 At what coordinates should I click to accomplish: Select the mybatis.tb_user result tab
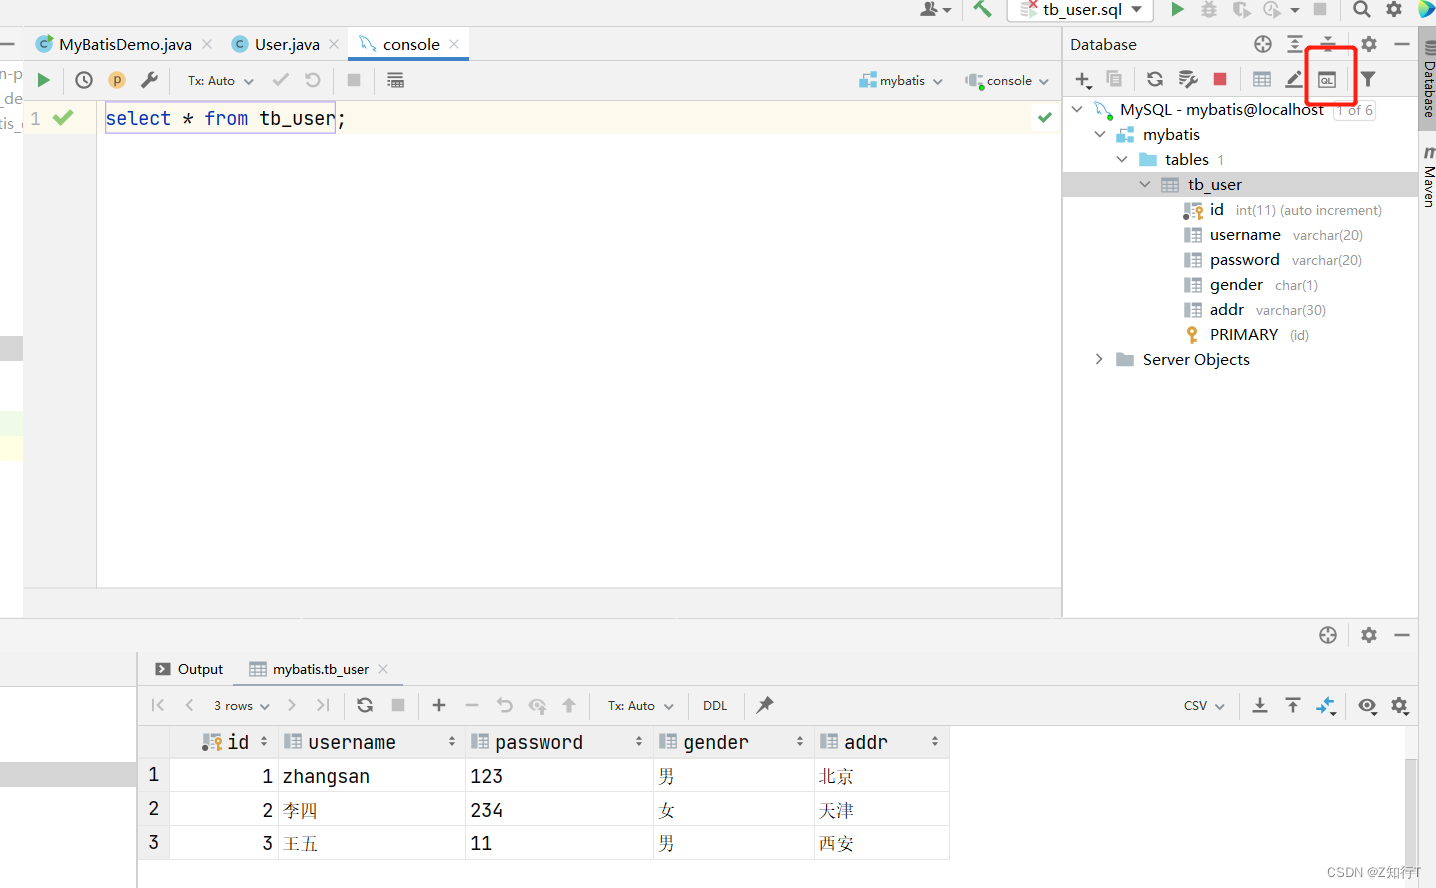320,669
